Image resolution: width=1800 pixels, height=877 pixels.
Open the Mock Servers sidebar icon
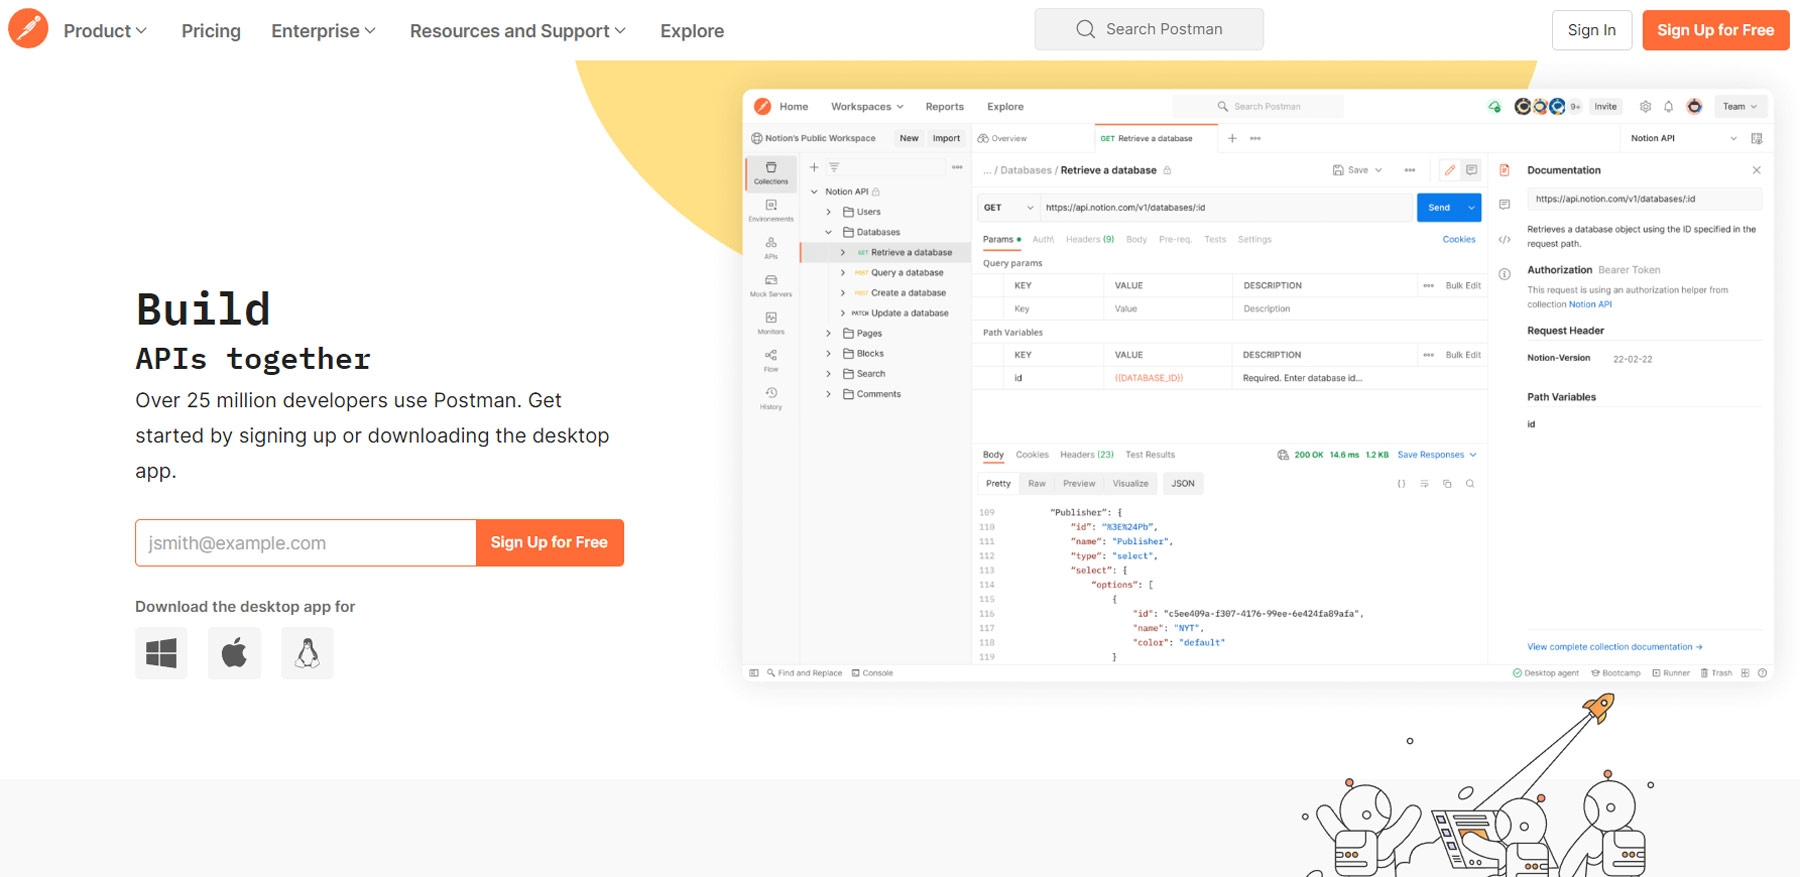click(x=771, y=285)
